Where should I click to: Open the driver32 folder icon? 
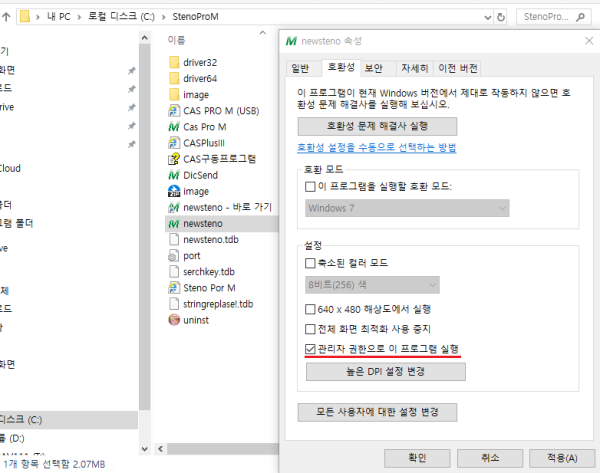click(x=173, y=62)
